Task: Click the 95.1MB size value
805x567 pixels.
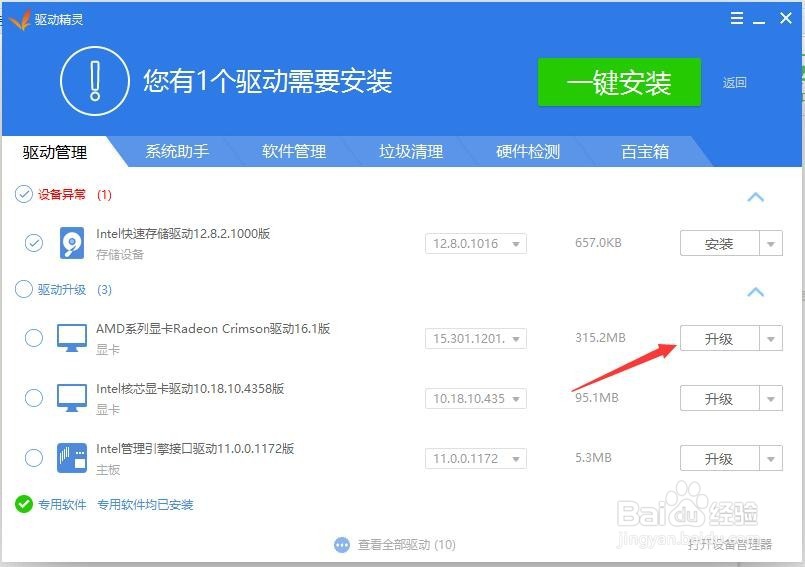Action: [597, 398]
